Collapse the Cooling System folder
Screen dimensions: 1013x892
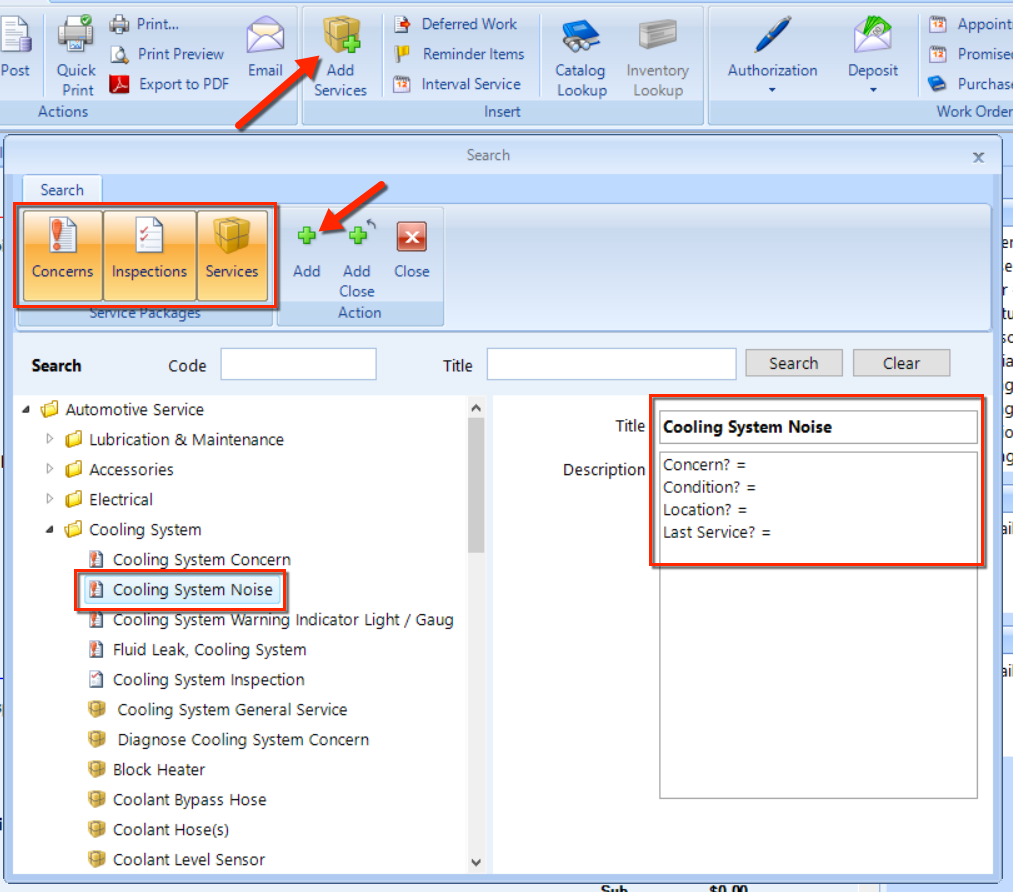(x=51, y=530)
